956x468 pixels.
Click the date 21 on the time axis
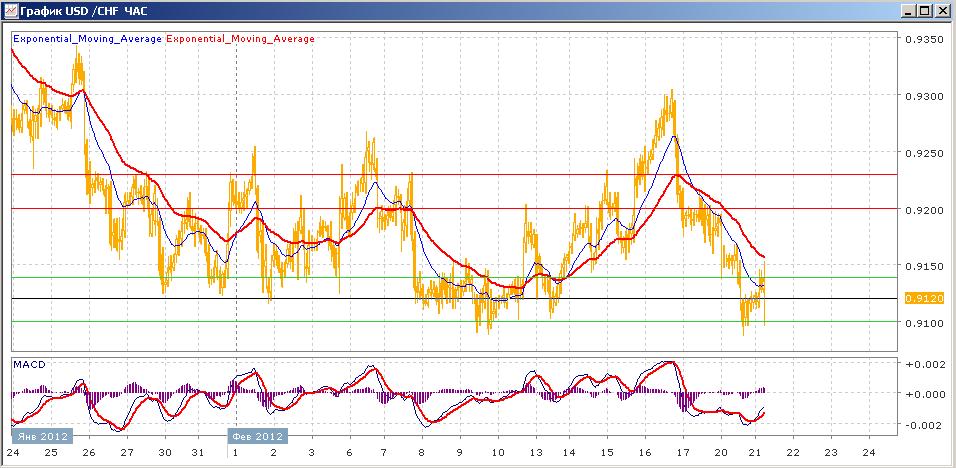click(x=756, y=453)
